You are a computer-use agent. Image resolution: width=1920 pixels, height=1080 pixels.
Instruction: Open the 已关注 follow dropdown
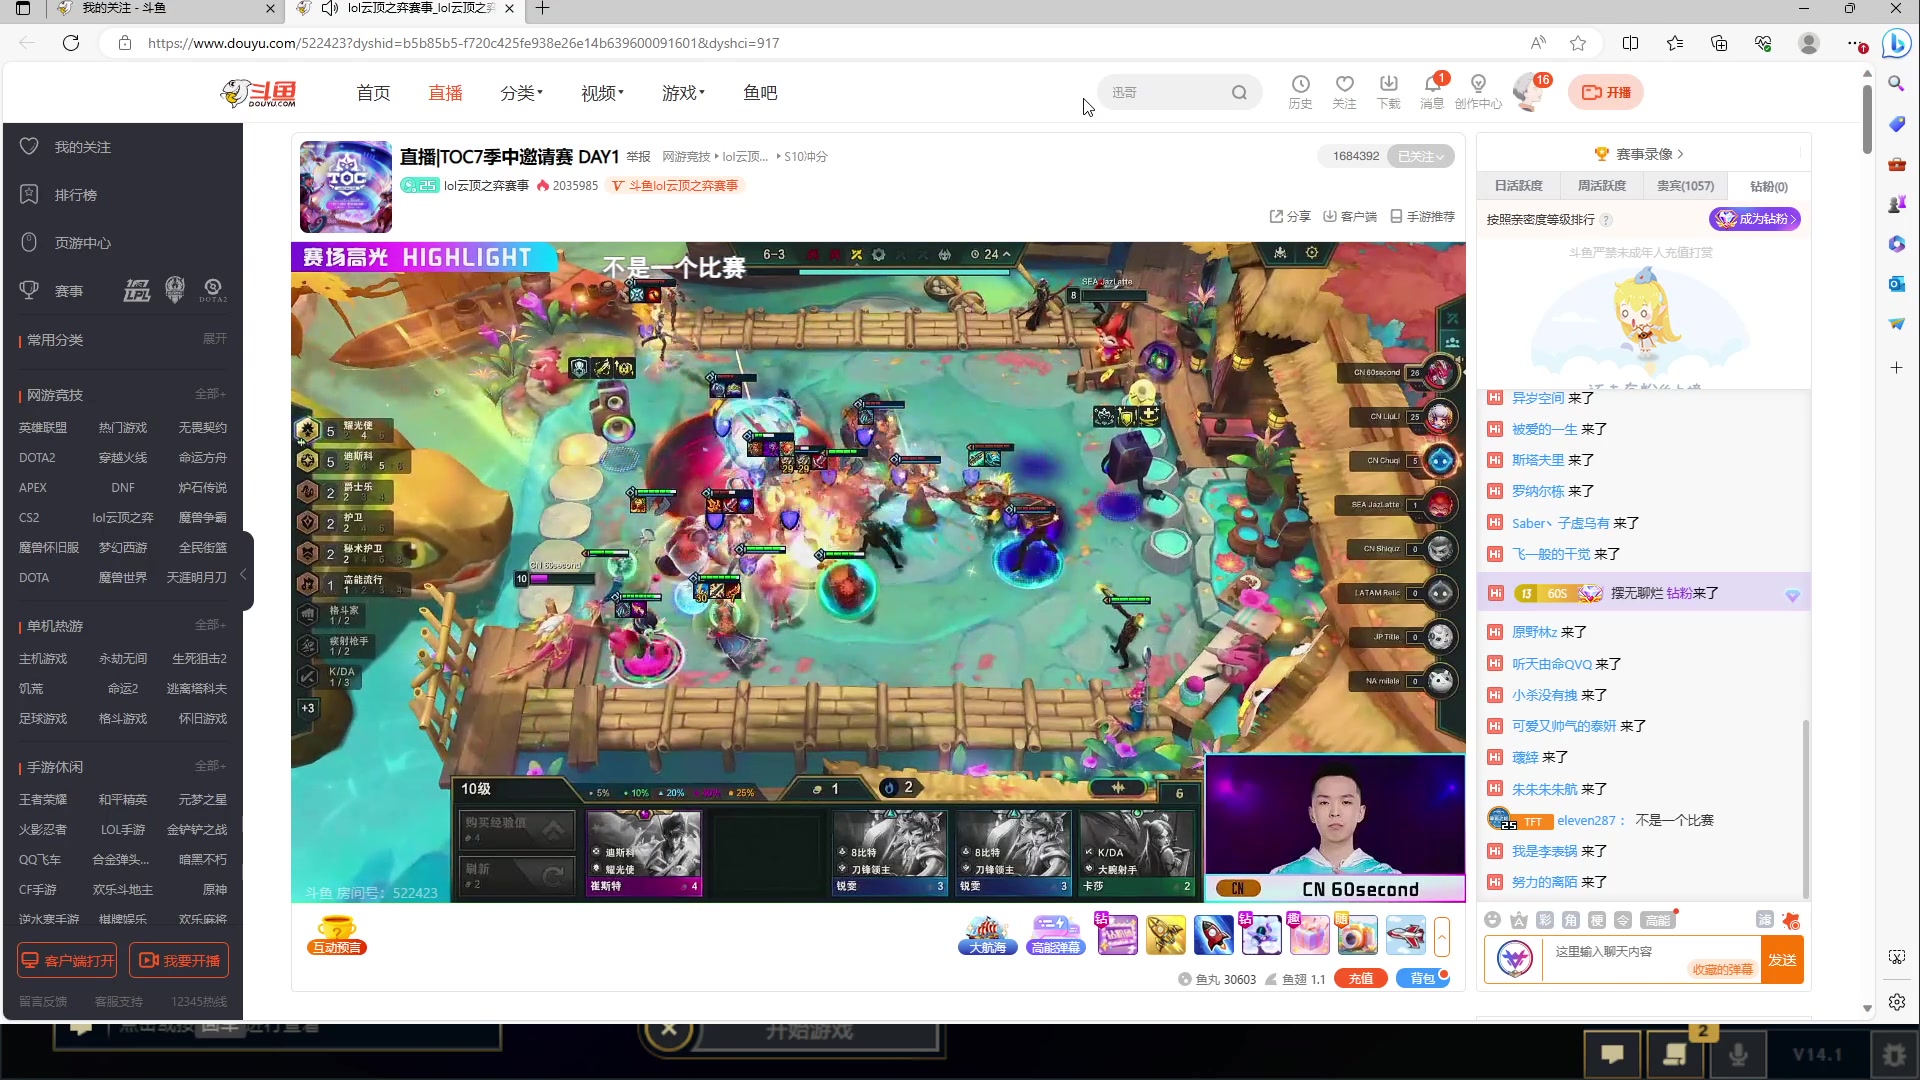pos(1420,156)
